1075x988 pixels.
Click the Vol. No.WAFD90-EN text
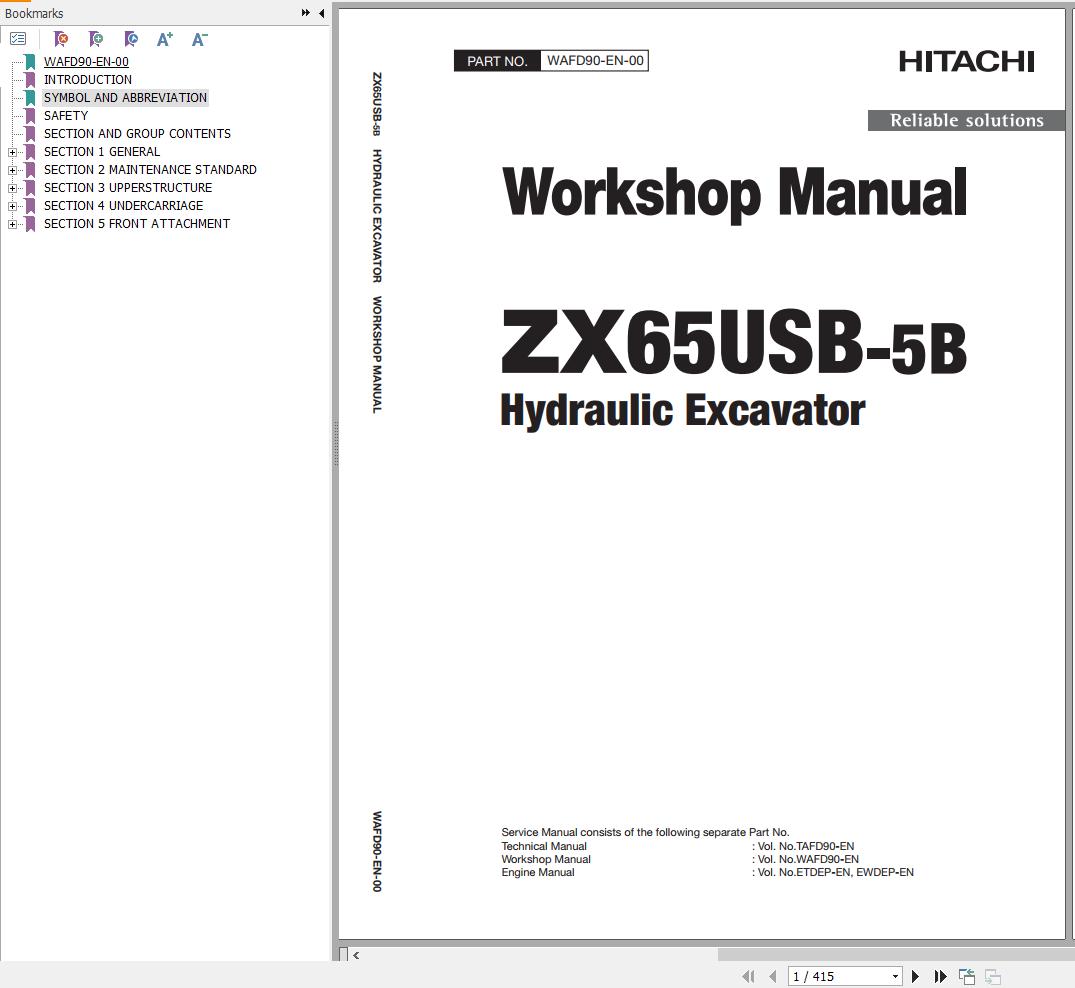tap(808, 859)
